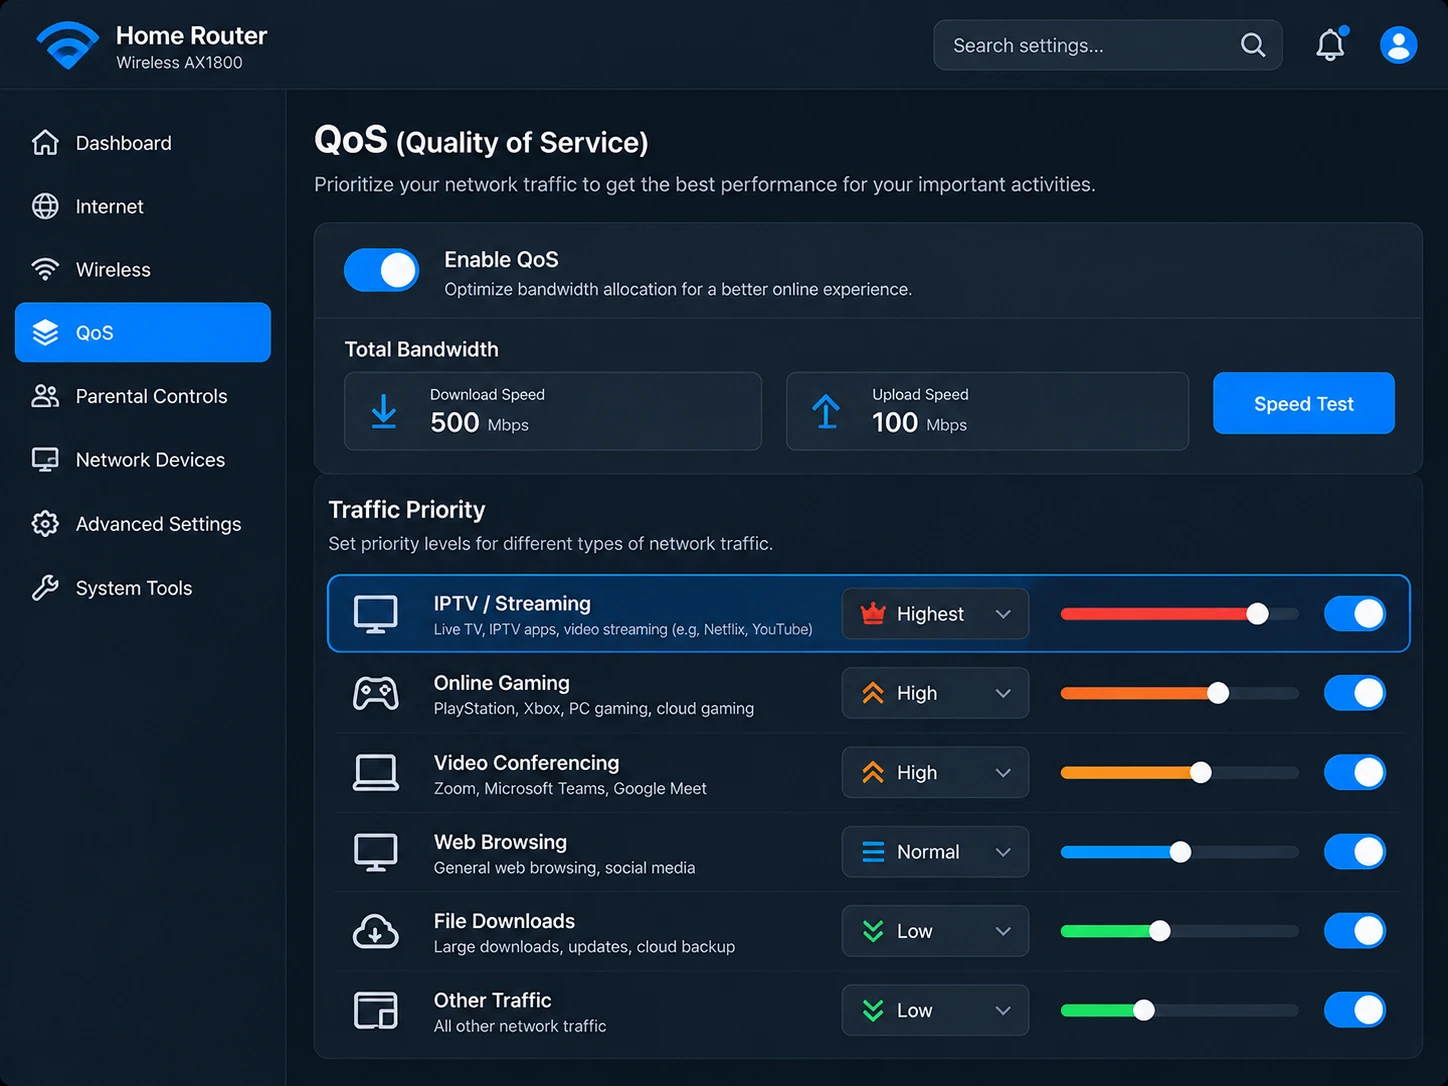This screenshot has width=1448, height=1086.
Task: Click File Downloads green low-priority chevrons icon
Action: pos(873,931)
